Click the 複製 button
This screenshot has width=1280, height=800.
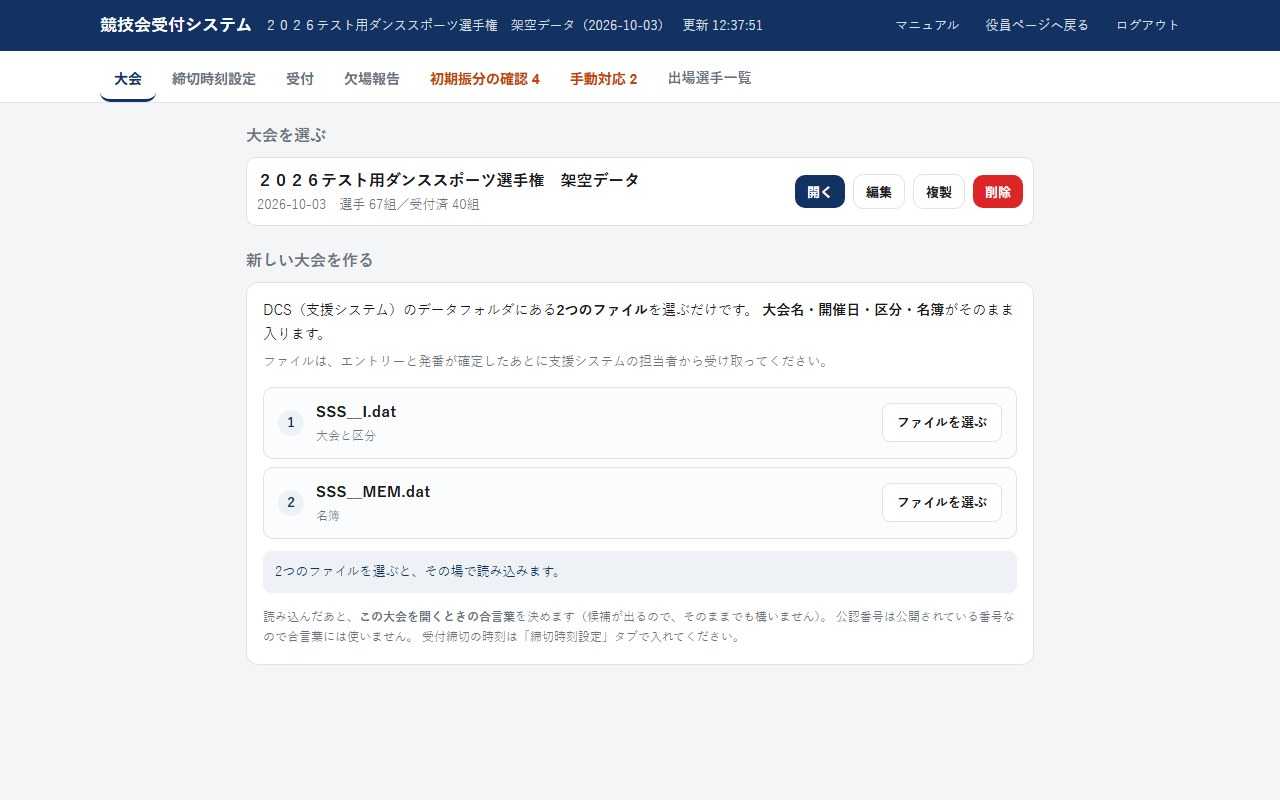(x=939, y=192)
